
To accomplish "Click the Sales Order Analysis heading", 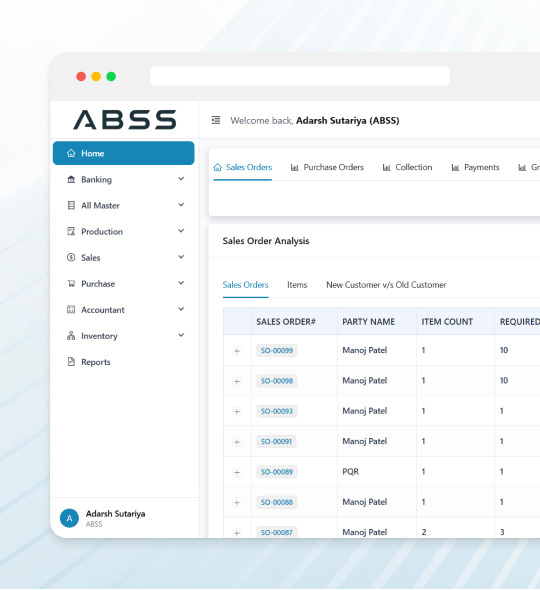I will [266, 241].
